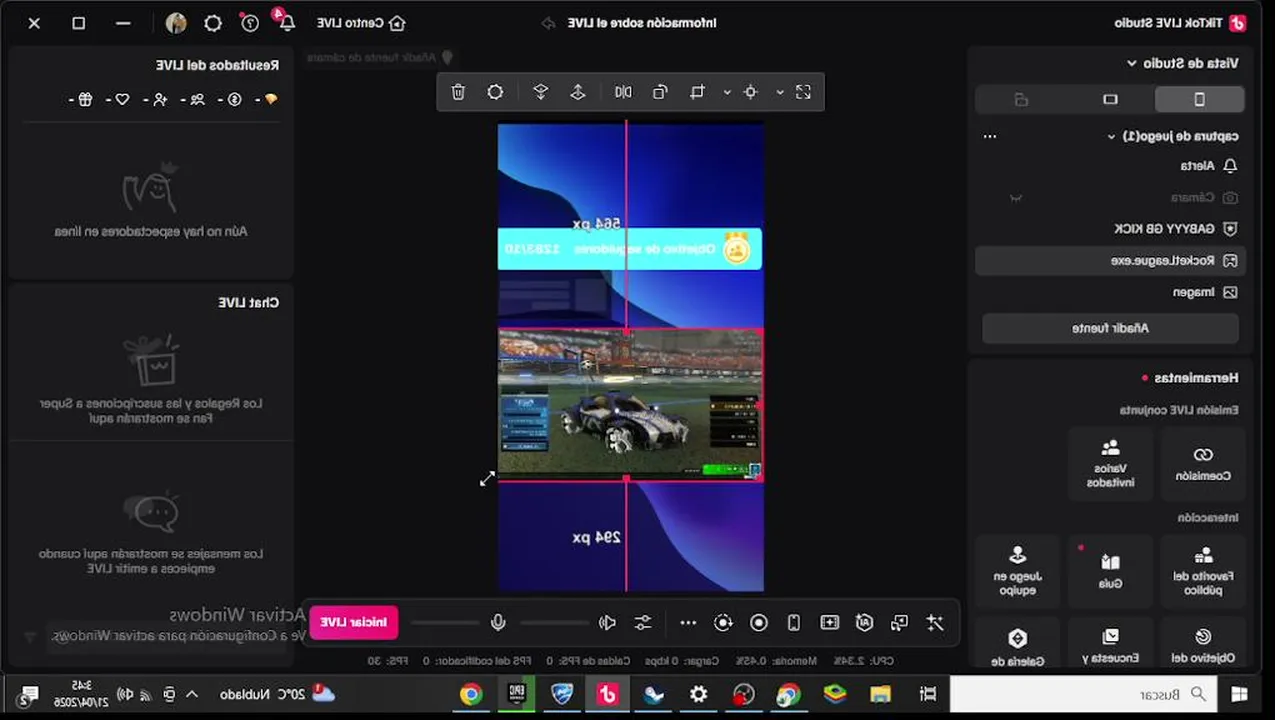Open the help question mark icon
Viewport: 1275px width, 720px height.
(250, 22)
